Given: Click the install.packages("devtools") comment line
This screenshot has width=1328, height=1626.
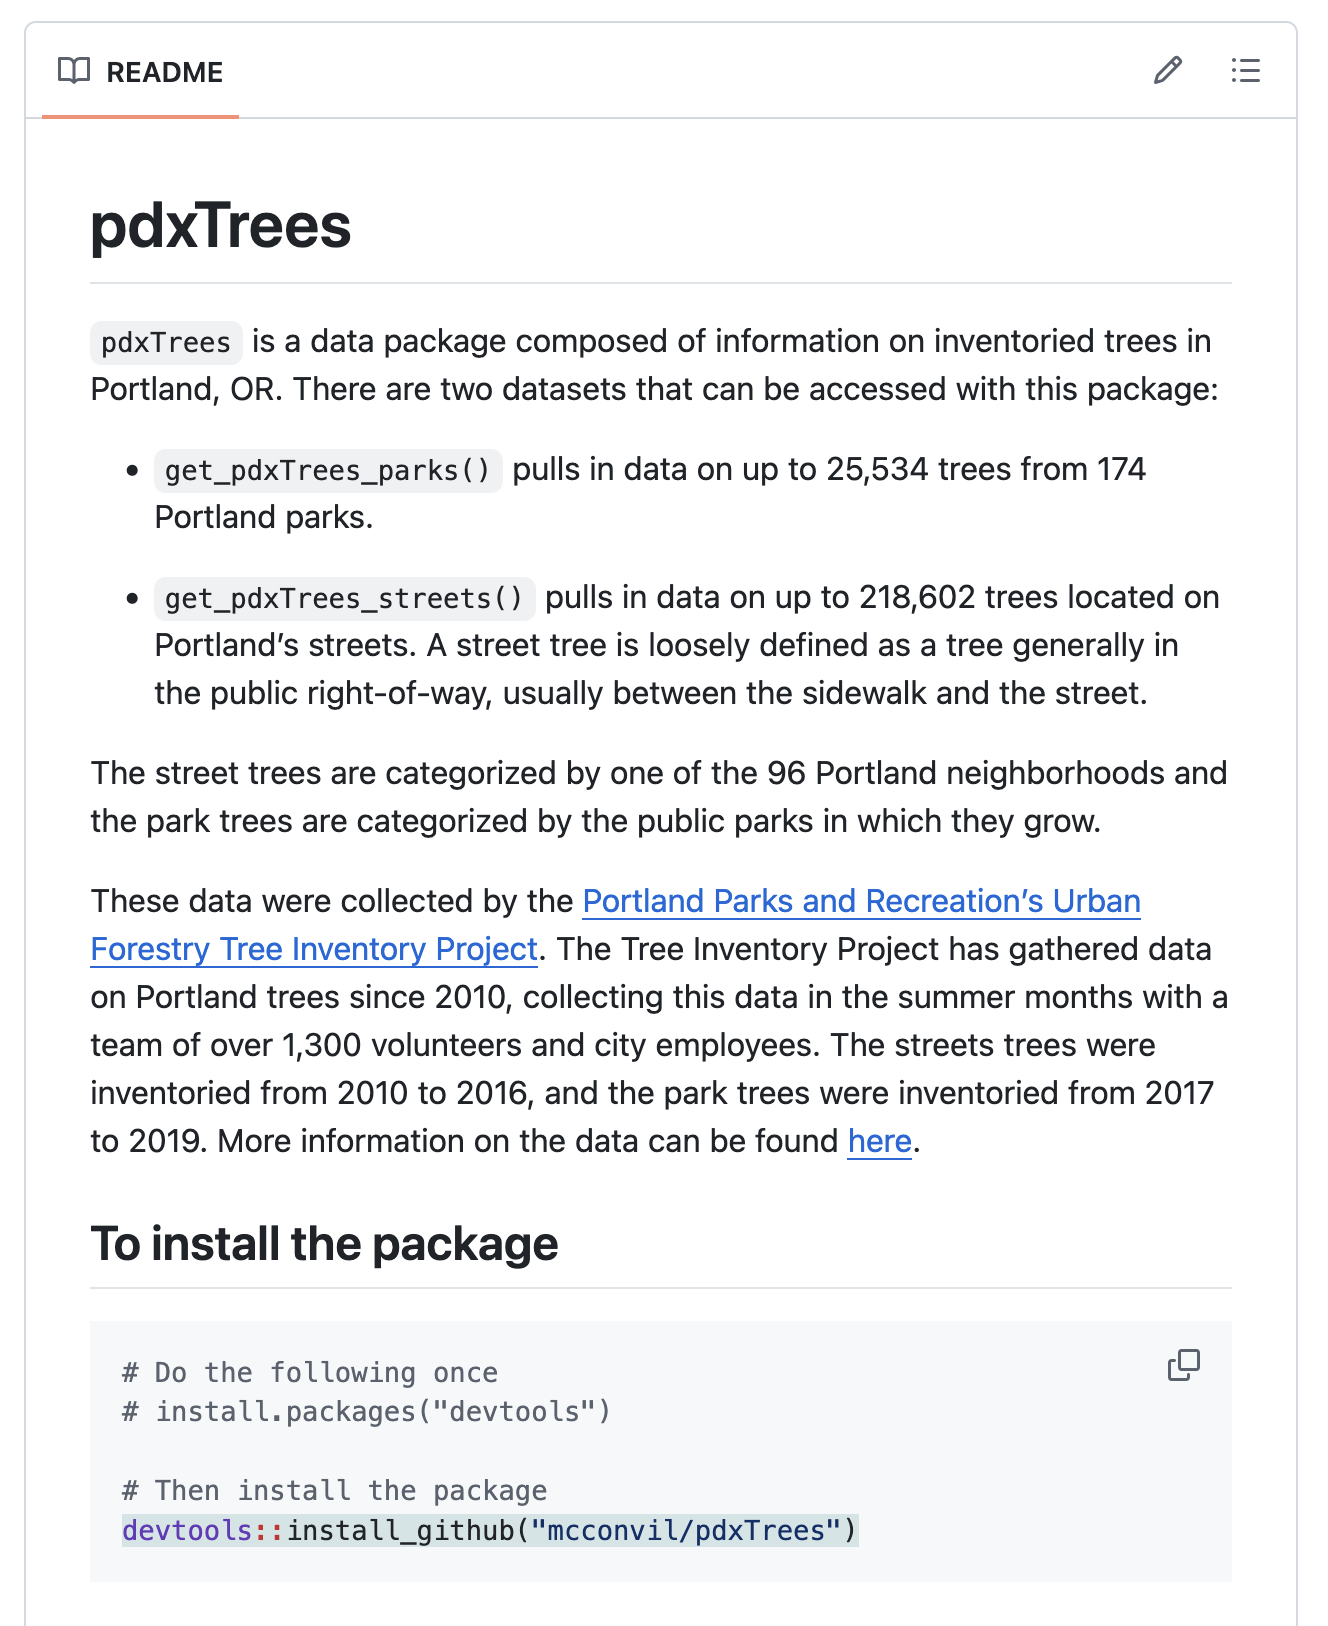Looking at the screenshot, I should [x=366, y=1411].
